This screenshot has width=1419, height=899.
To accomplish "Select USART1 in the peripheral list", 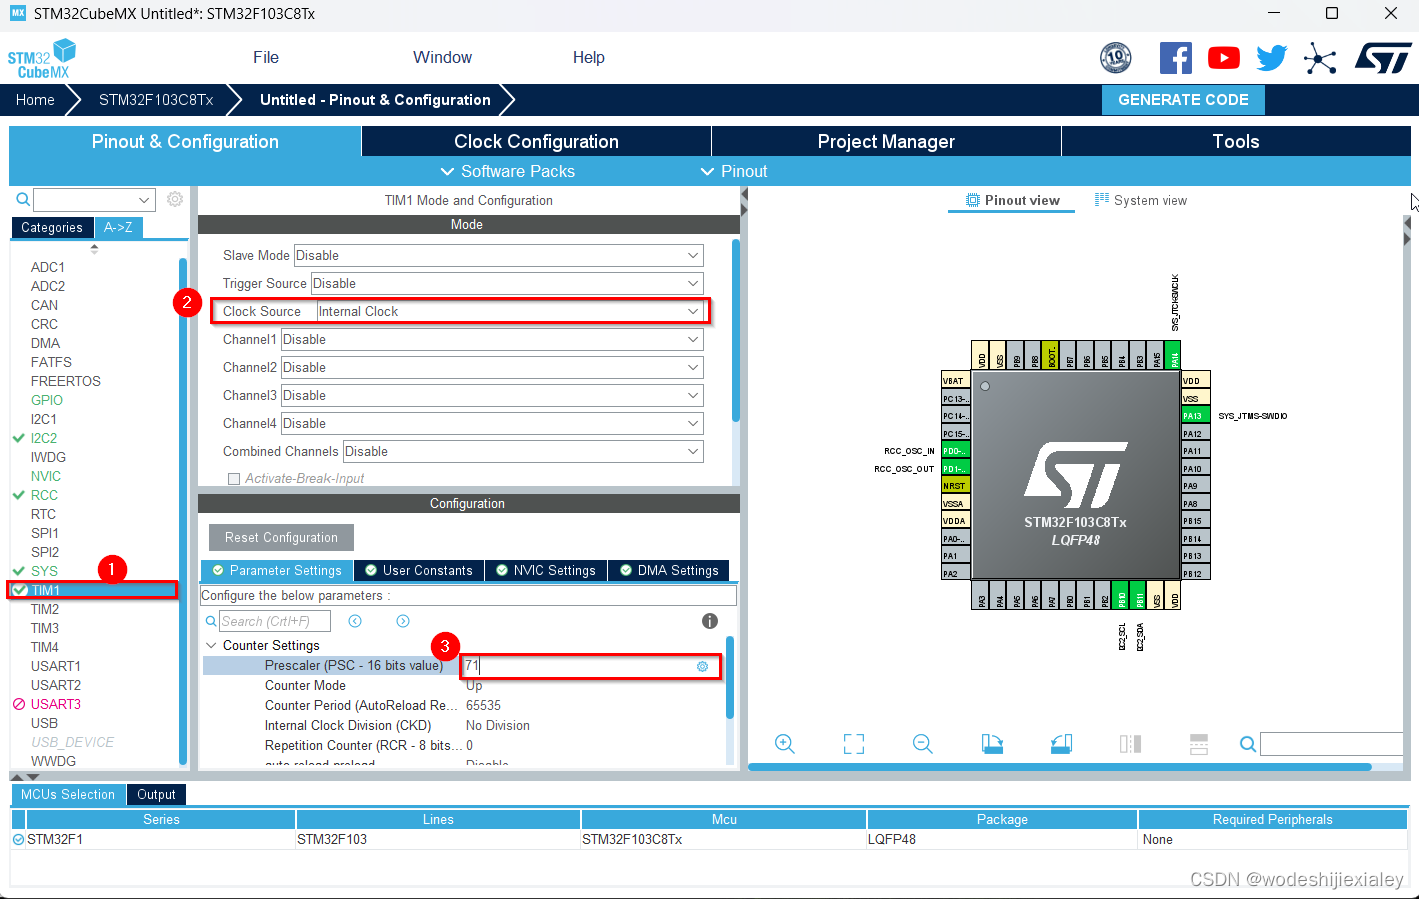I will click(x=56, y=667).
